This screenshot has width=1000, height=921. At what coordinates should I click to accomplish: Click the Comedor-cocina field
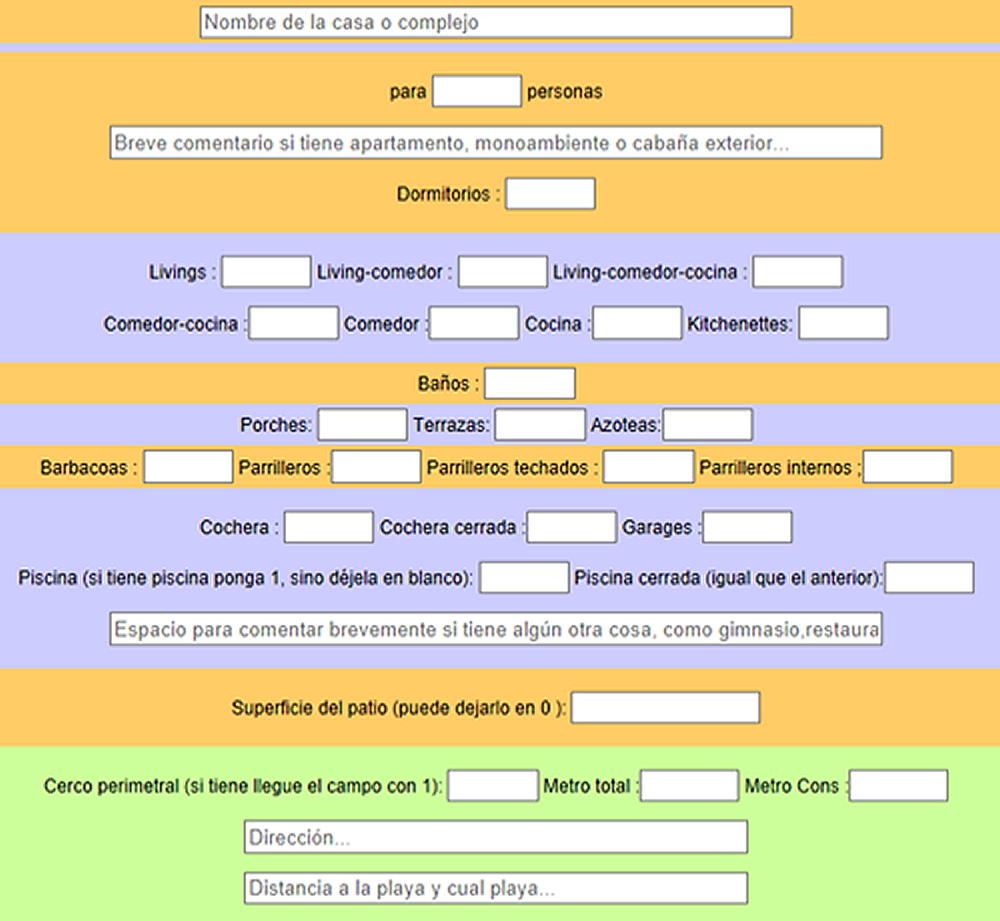pyautogui.click(x=294, y=324)
